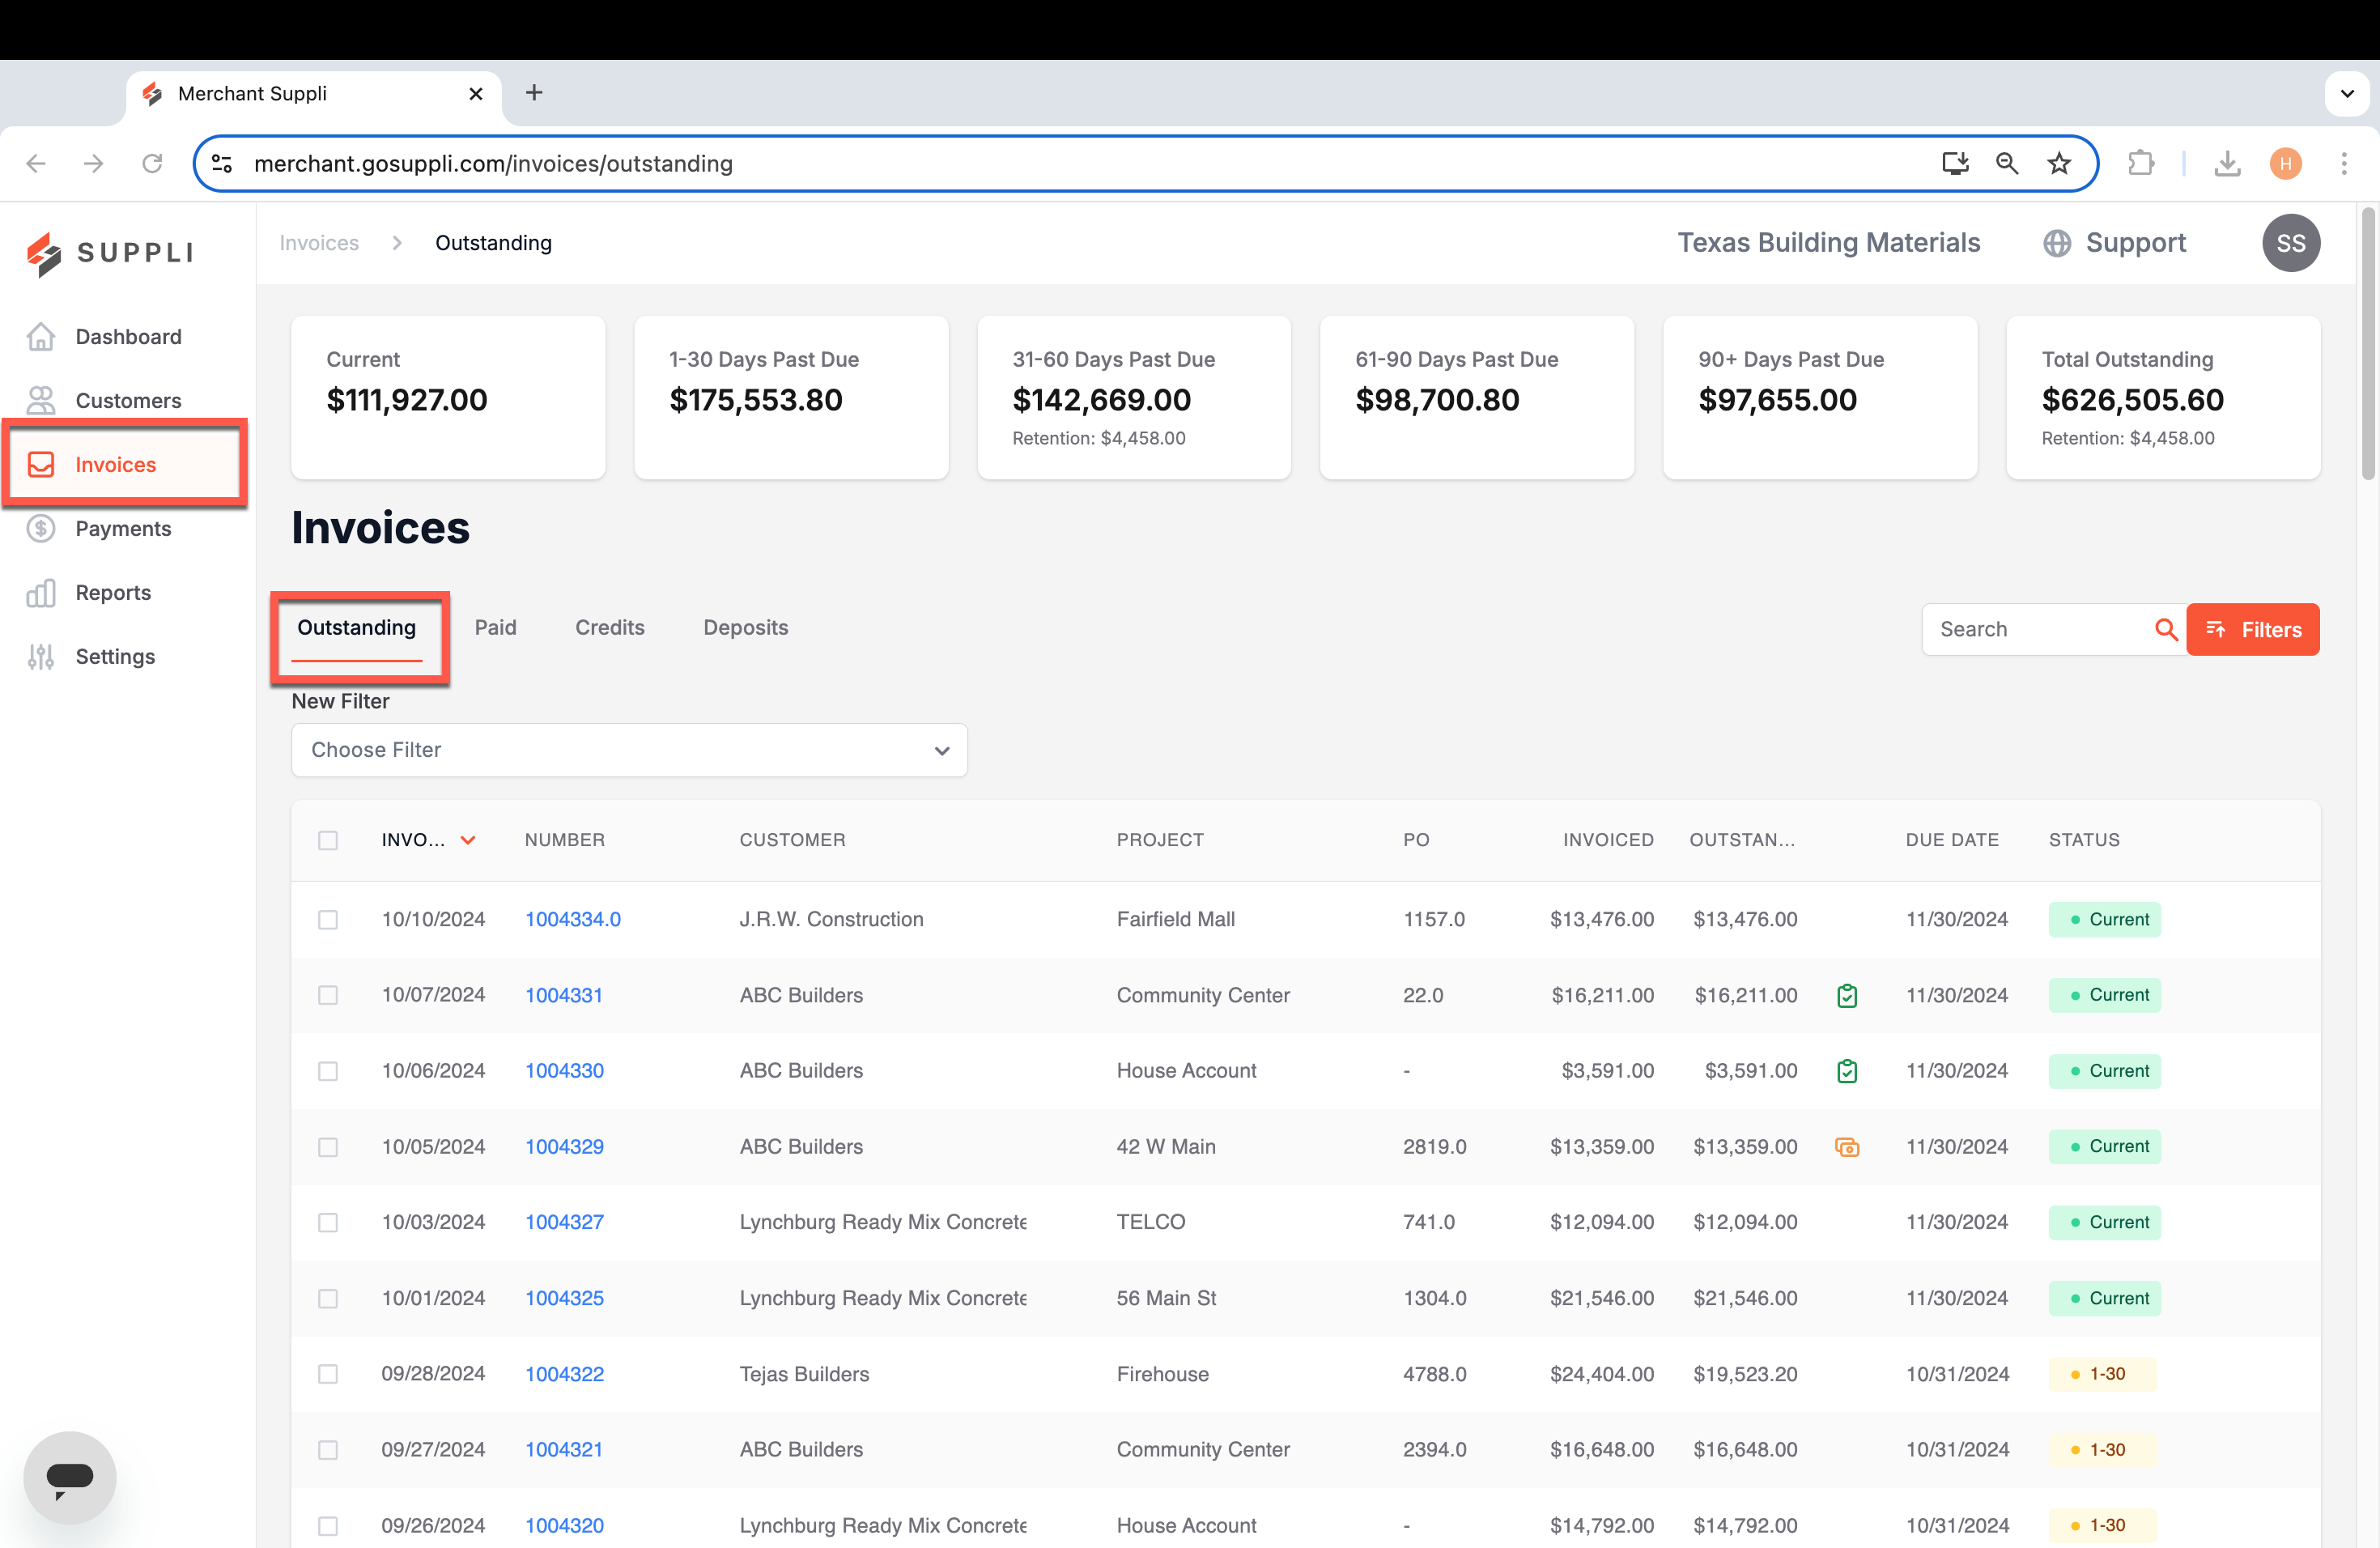Click the Support globe icon
The image size is (2380, 1548).
[2057, 243]
